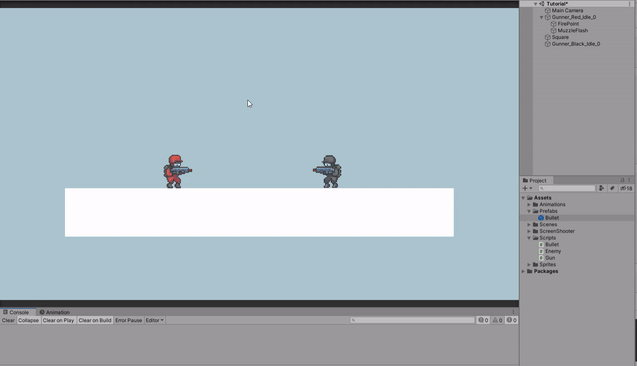Toggle console warning messages filter
This screenshot has height=366, width=637.
(x=497, y=320)
